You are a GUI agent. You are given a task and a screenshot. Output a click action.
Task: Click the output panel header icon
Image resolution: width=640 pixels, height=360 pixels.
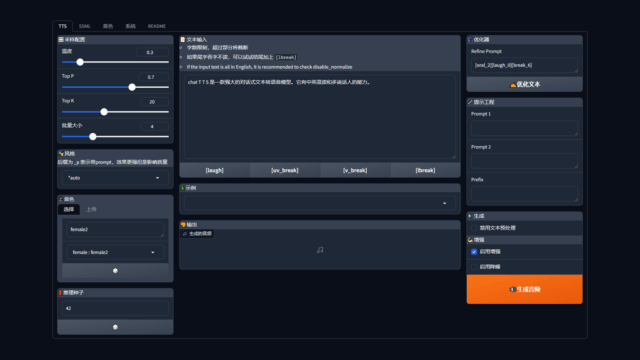183,224
